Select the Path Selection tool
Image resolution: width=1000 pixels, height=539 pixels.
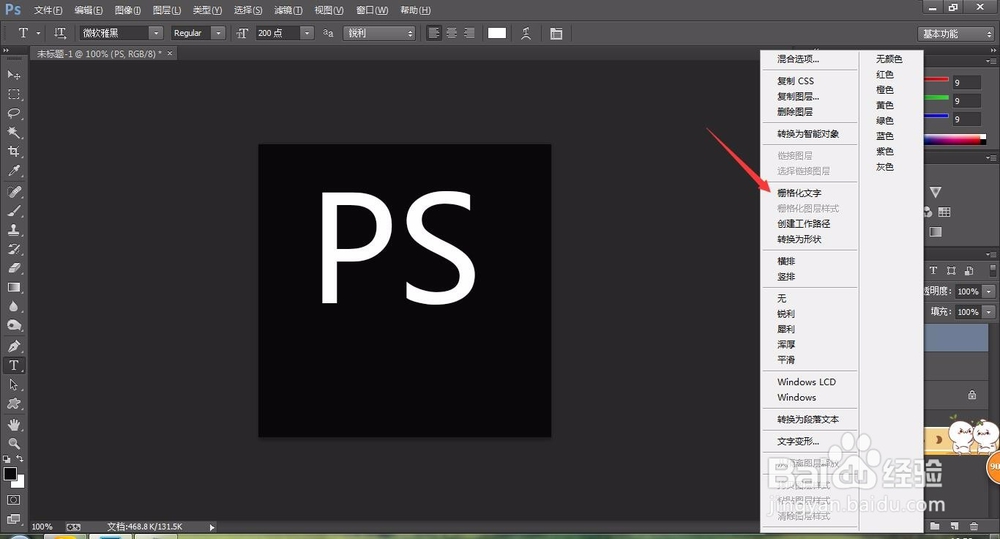coord(13,385)
